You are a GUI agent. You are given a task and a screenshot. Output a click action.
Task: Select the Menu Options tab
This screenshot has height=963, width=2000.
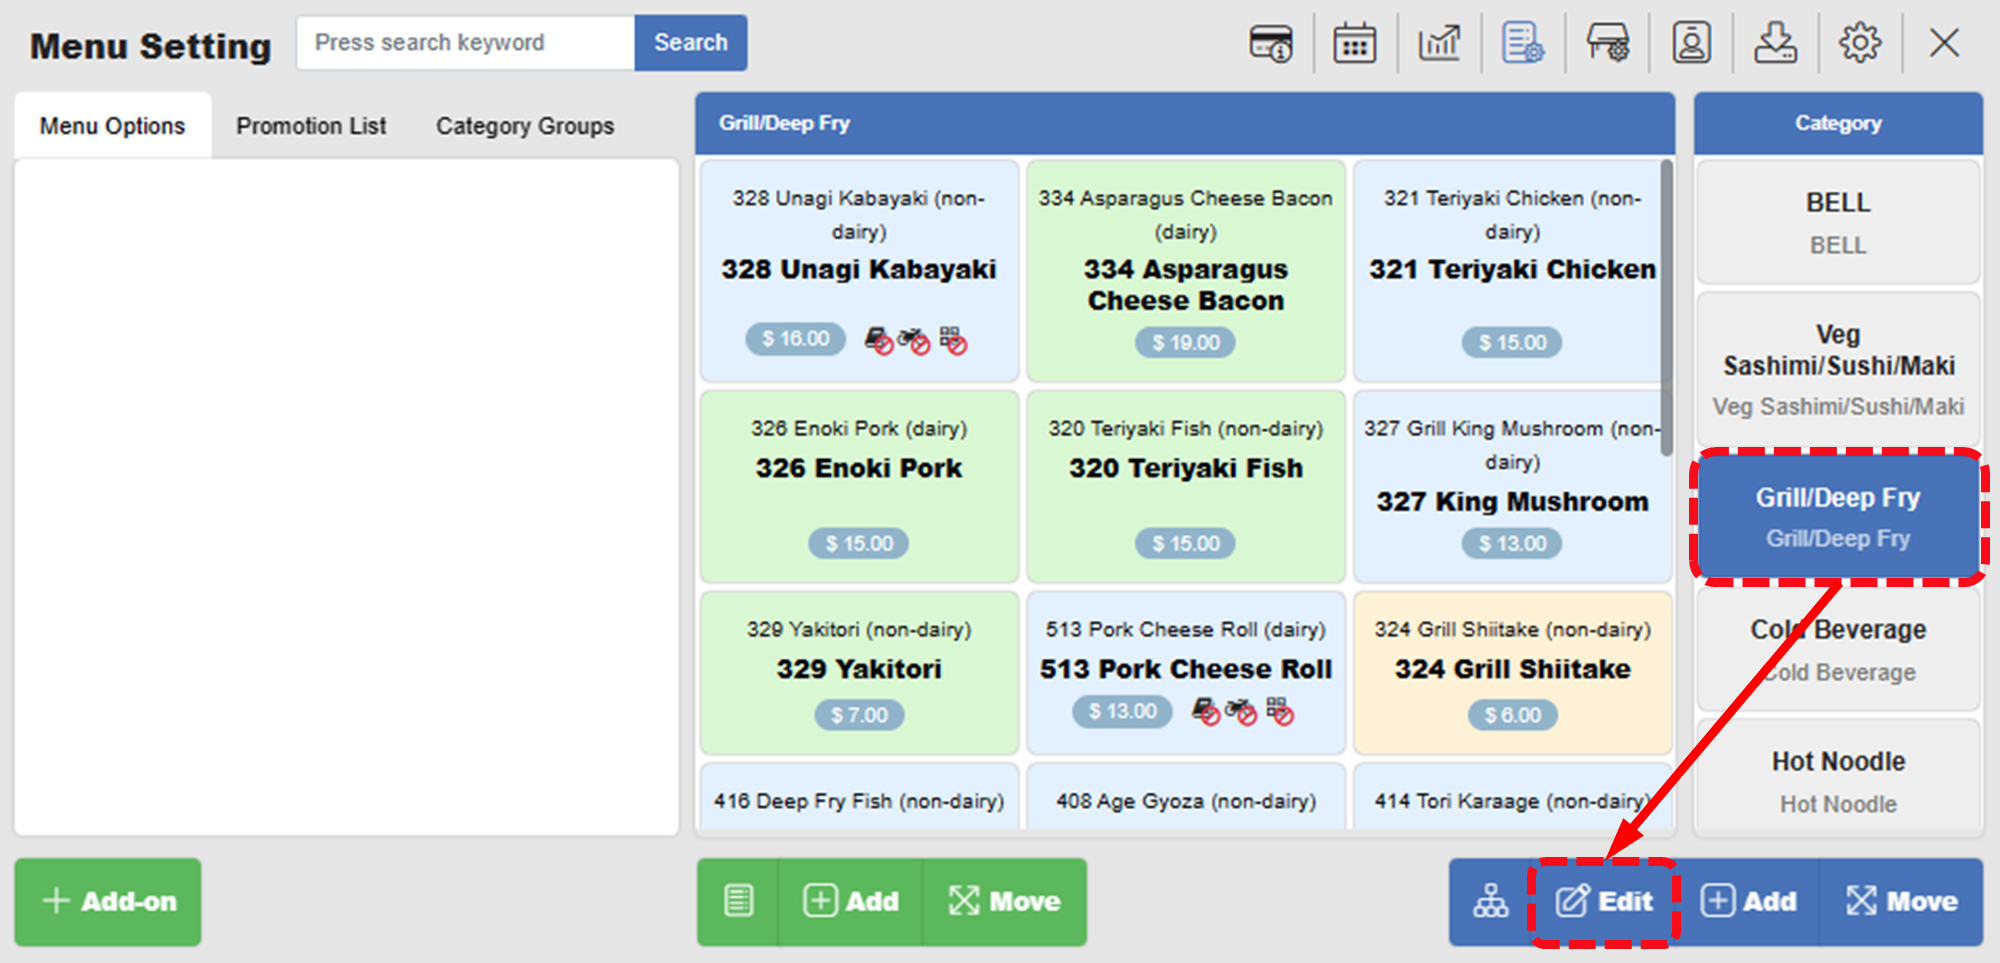pyautogui.click(x=112, y=125)
